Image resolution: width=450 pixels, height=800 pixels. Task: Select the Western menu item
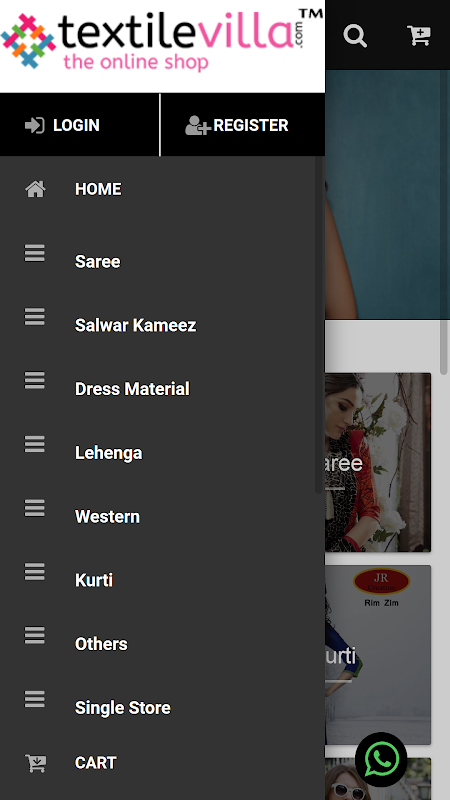(x=107, y=516)
